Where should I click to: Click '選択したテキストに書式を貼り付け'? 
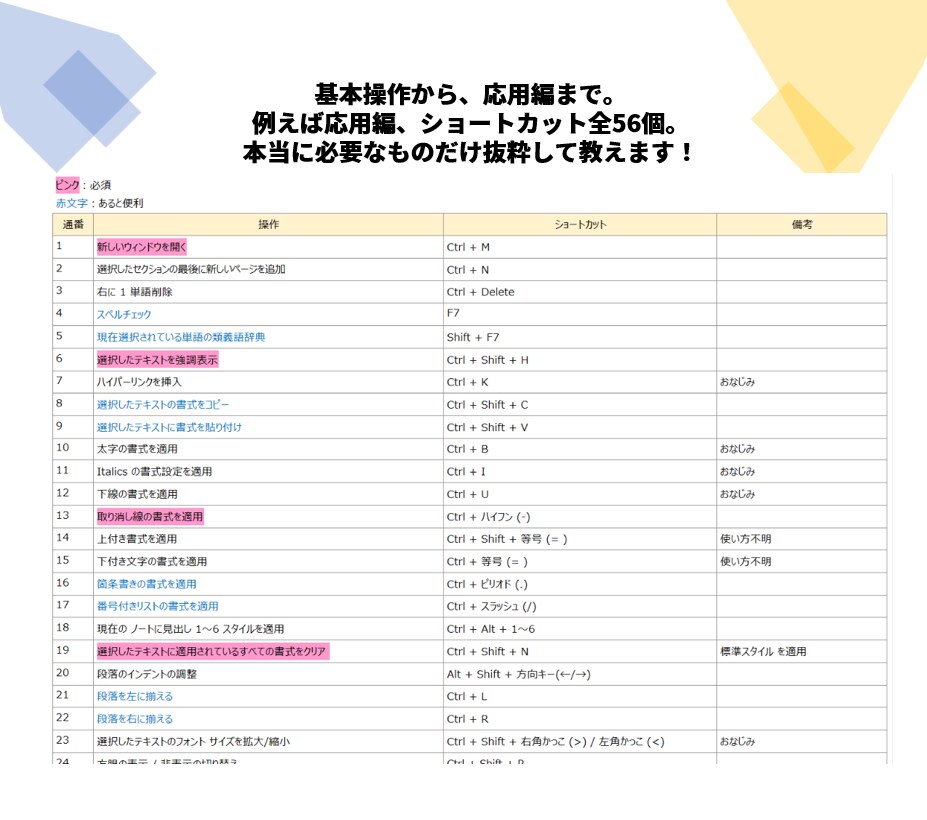[x=169, y=427]
